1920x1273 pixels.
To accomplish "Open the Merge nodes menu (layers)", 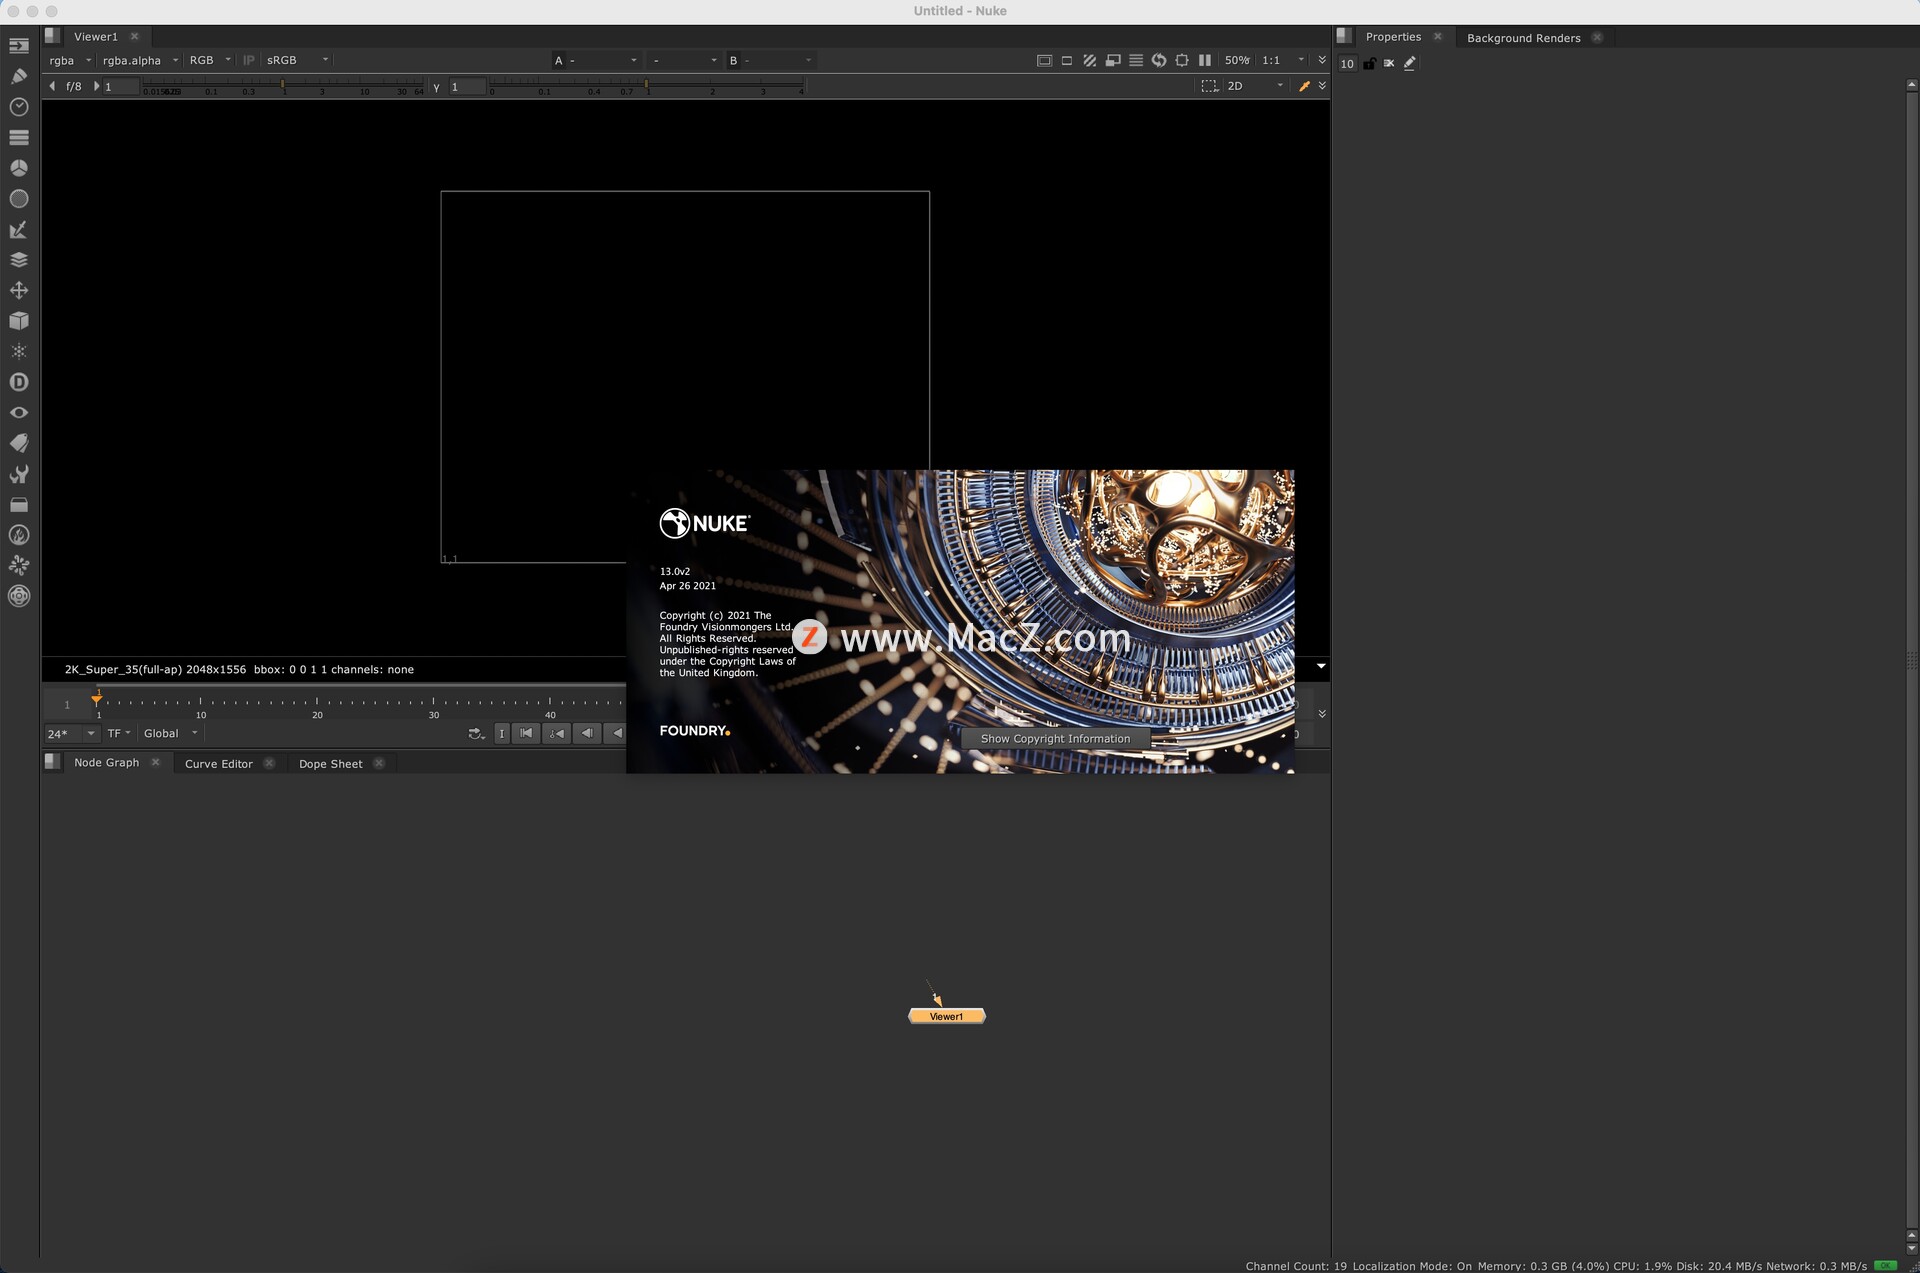I will click(x=19, y=260).
